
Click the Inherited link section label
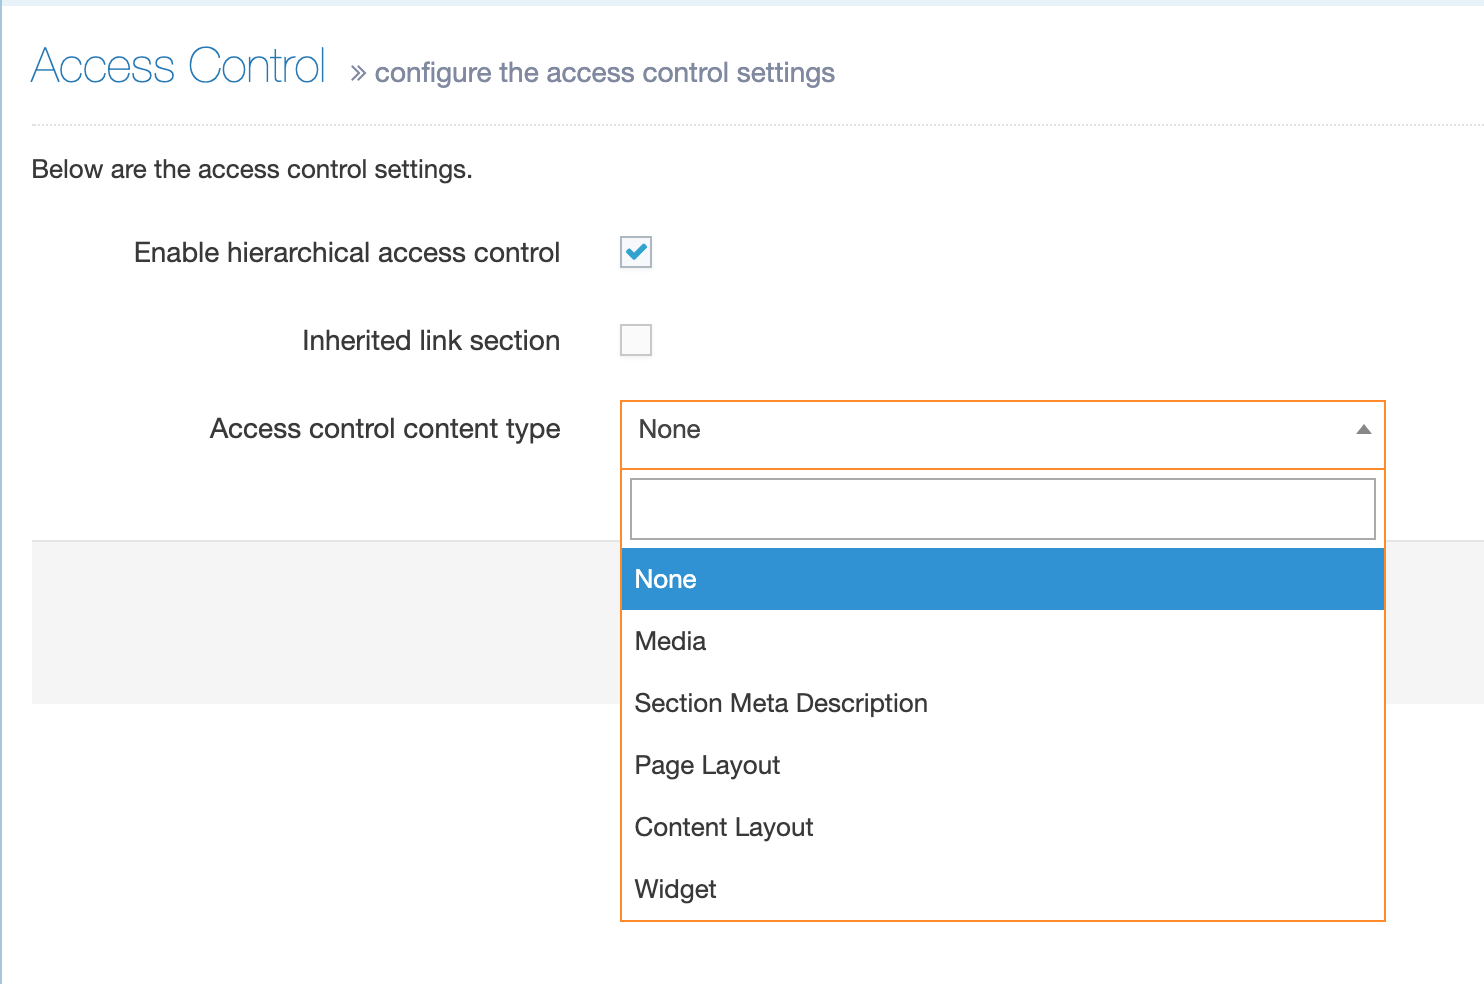[x=431, y=341]
